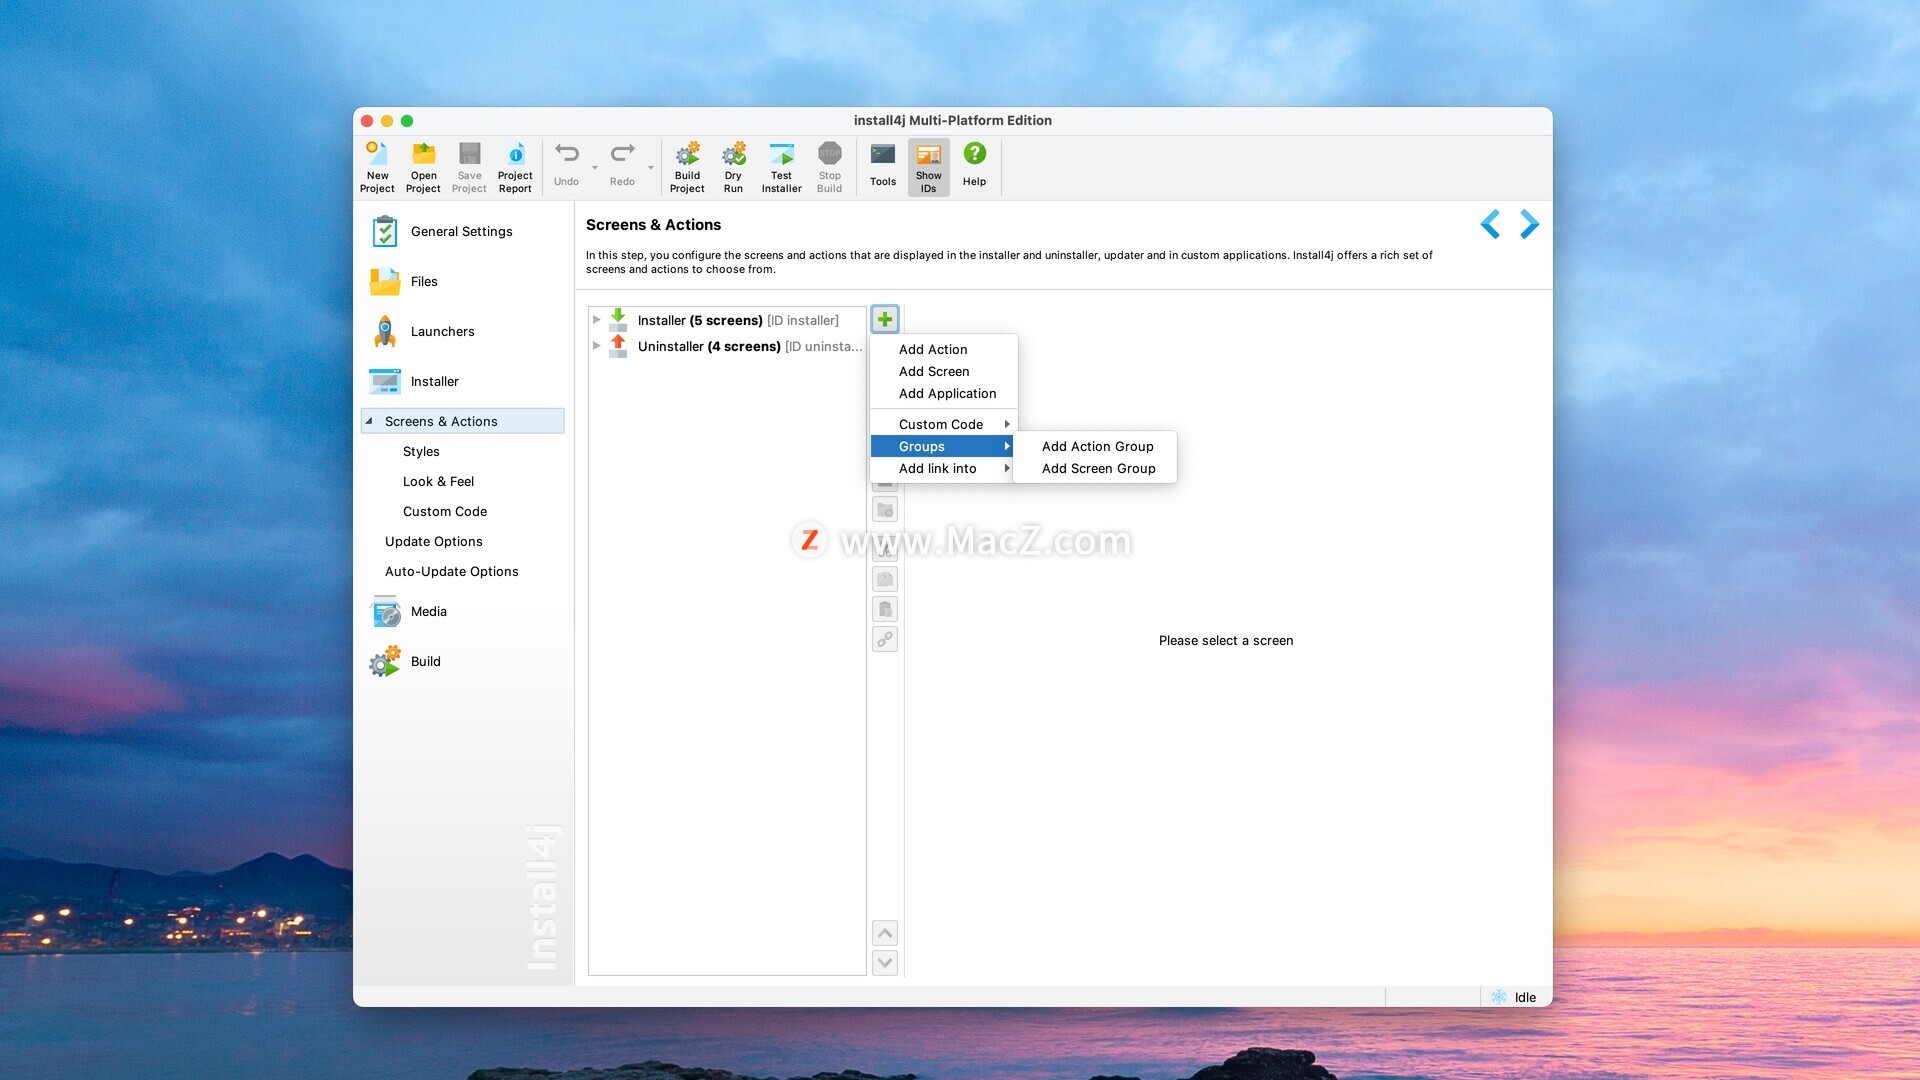Run a Dry Run build
Viewport: 1920px width, 1080px height.
click(733, 167)
